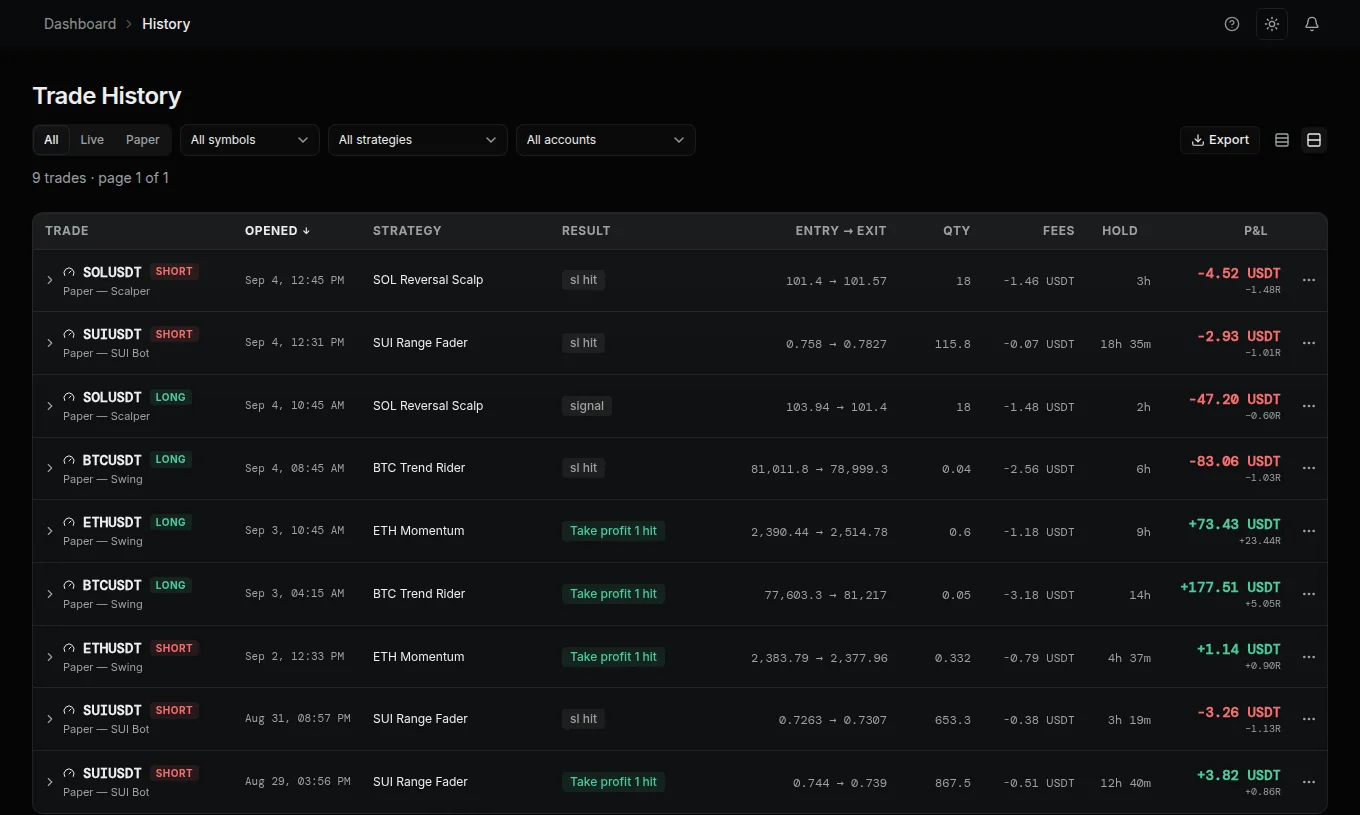This screenshot has width=1360, height=815.
Task: Select the Live trades filter tab
Action: [x=92, y=140]
